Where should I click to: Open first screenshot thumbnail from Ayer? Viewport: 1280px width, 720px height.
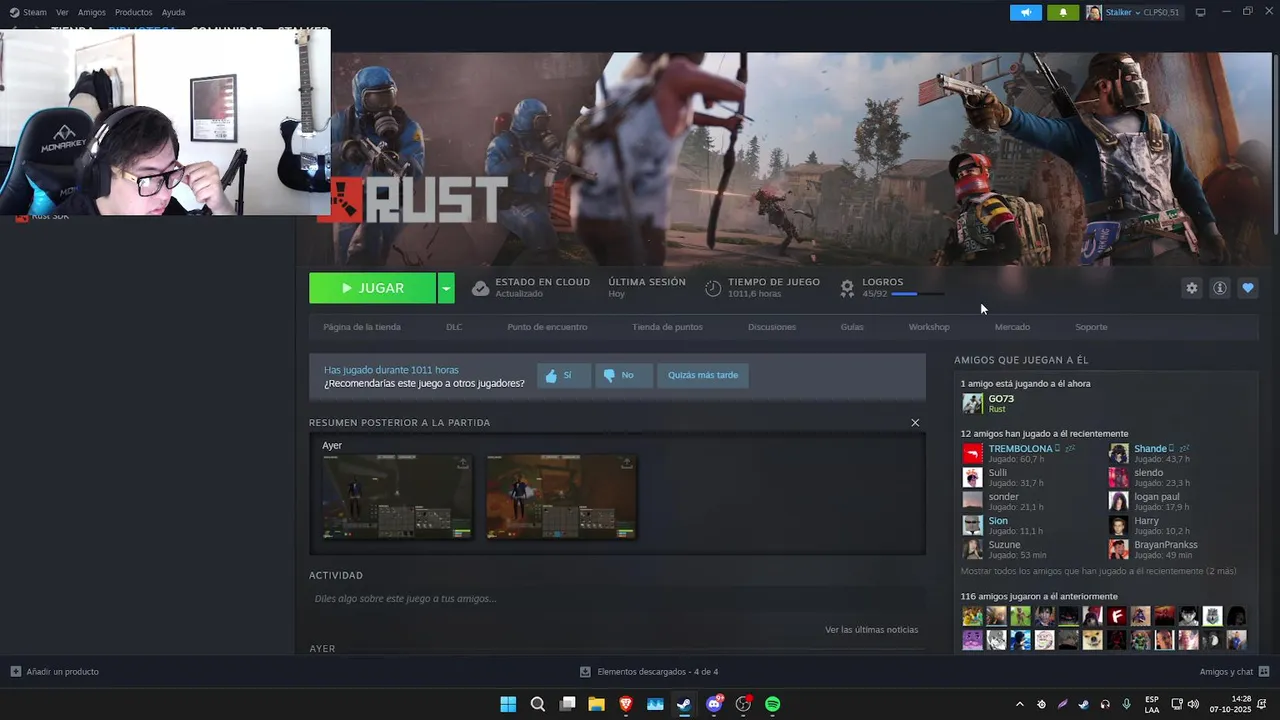click(x=397, y=497)
